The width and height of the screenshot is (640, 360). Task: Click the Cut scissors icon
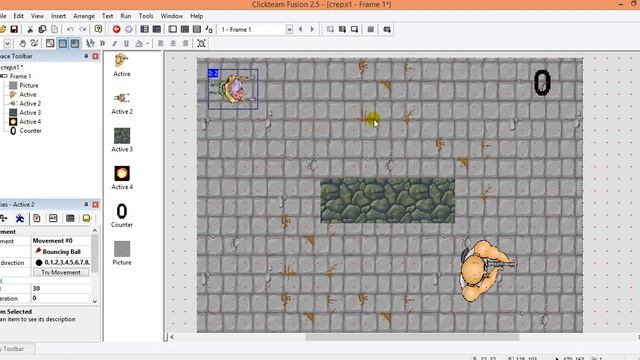coord(30,29)
